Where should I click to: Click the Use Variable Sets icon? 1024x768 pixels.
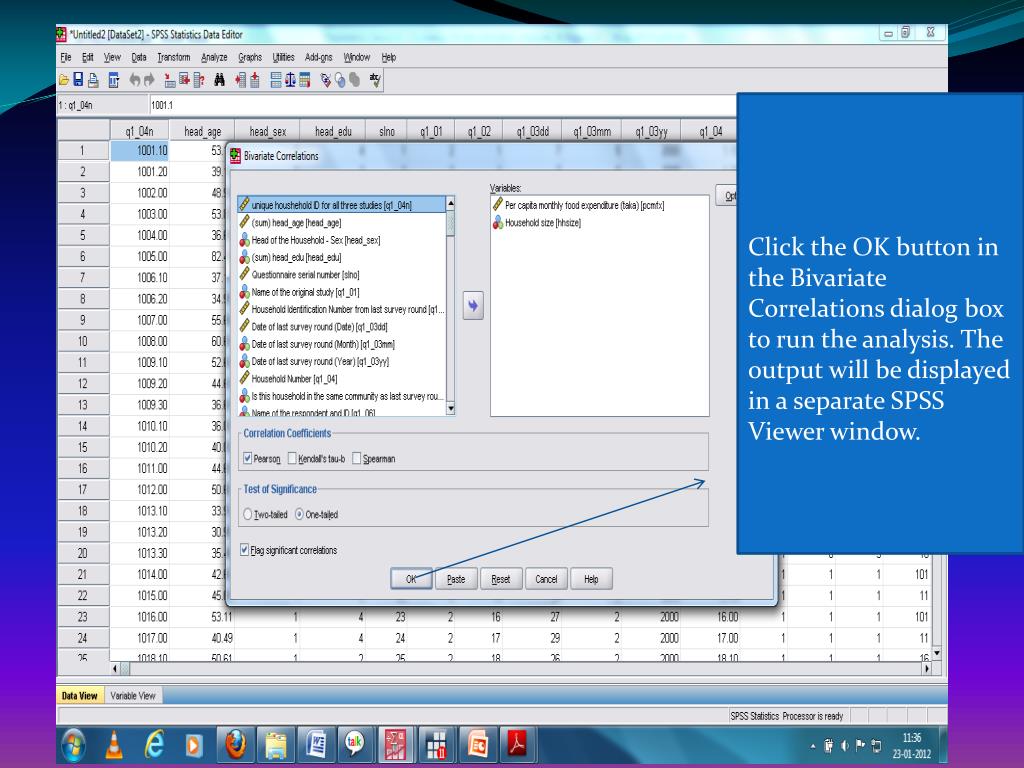pyautogui.click(x=340, y=80)
